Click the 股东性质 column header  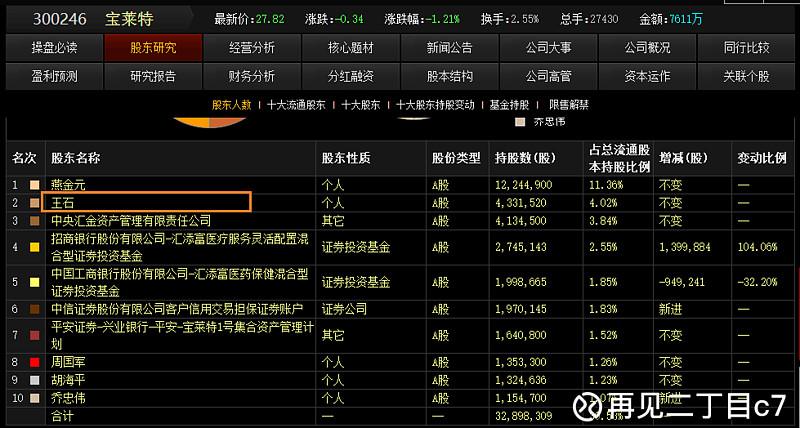[x=346, y=158]
